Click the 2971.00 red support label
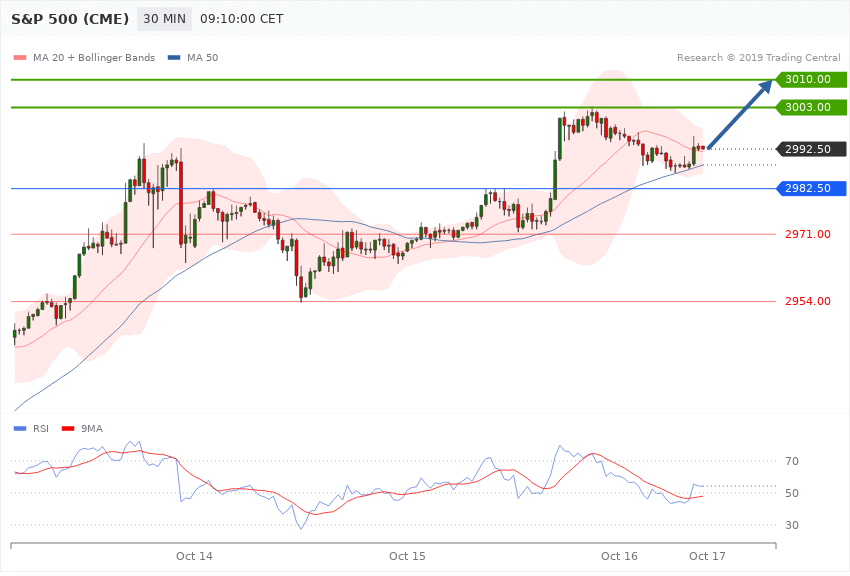This screenshot has width=850, height=576. [808, 234]
